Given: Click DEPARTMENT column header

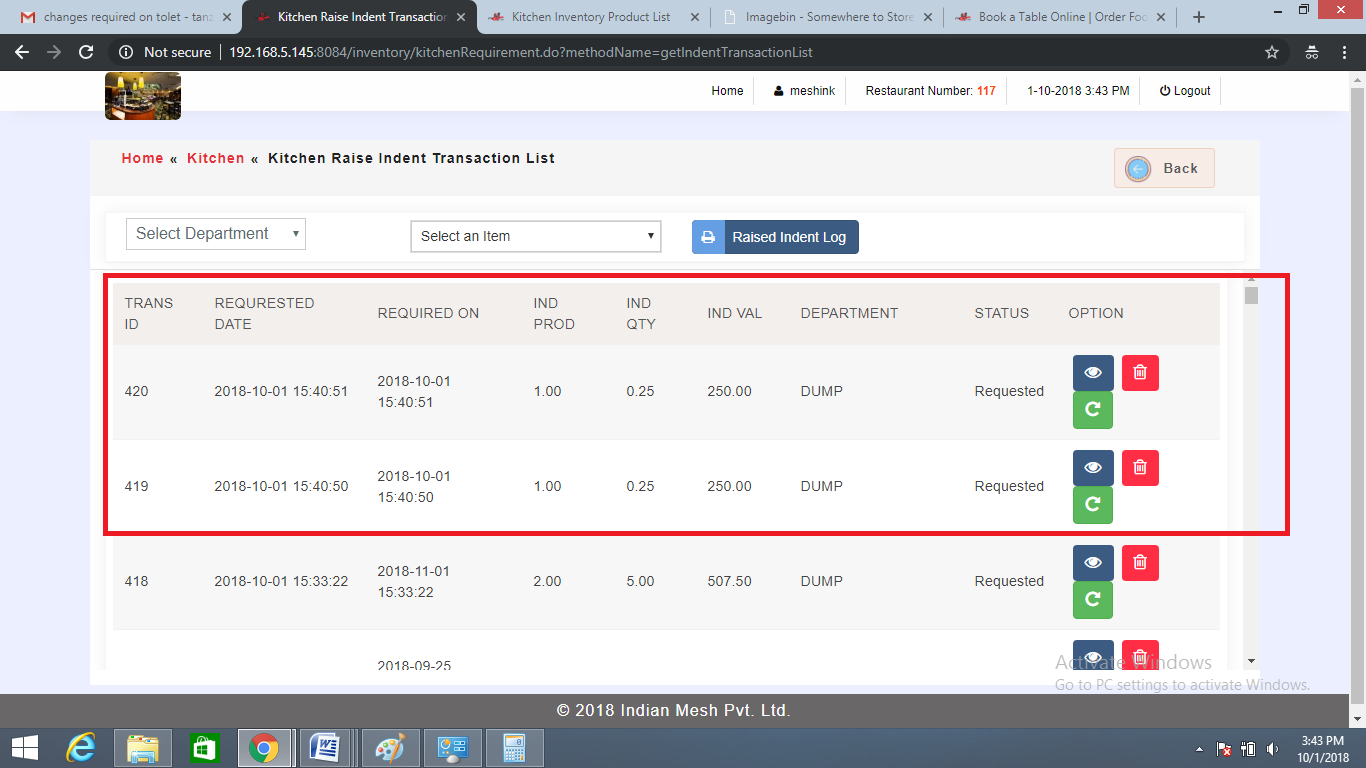Looking at the screenshot, I should click(x=849, y=313).
